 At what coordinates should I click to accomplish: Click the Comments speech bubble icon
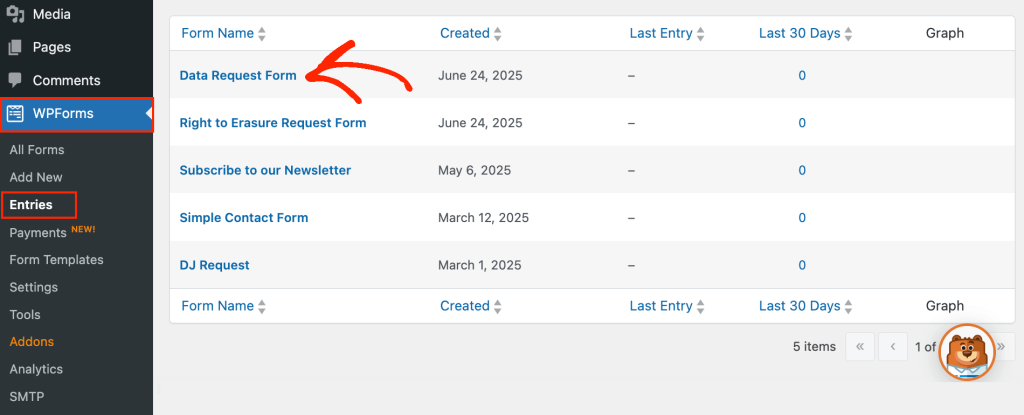pos(15,80)
